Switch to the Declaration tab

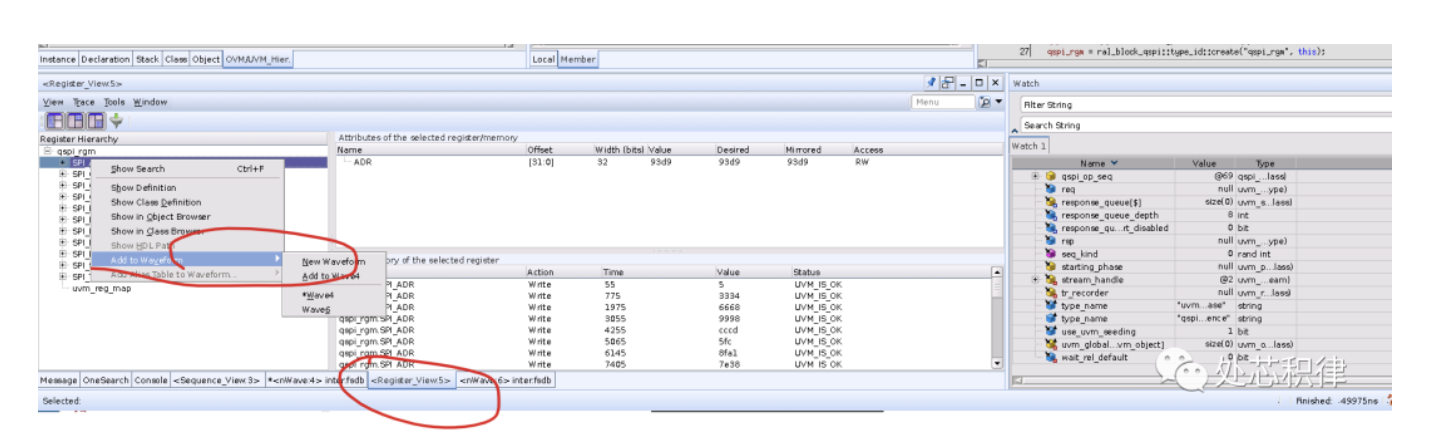(x=106, y=59)
